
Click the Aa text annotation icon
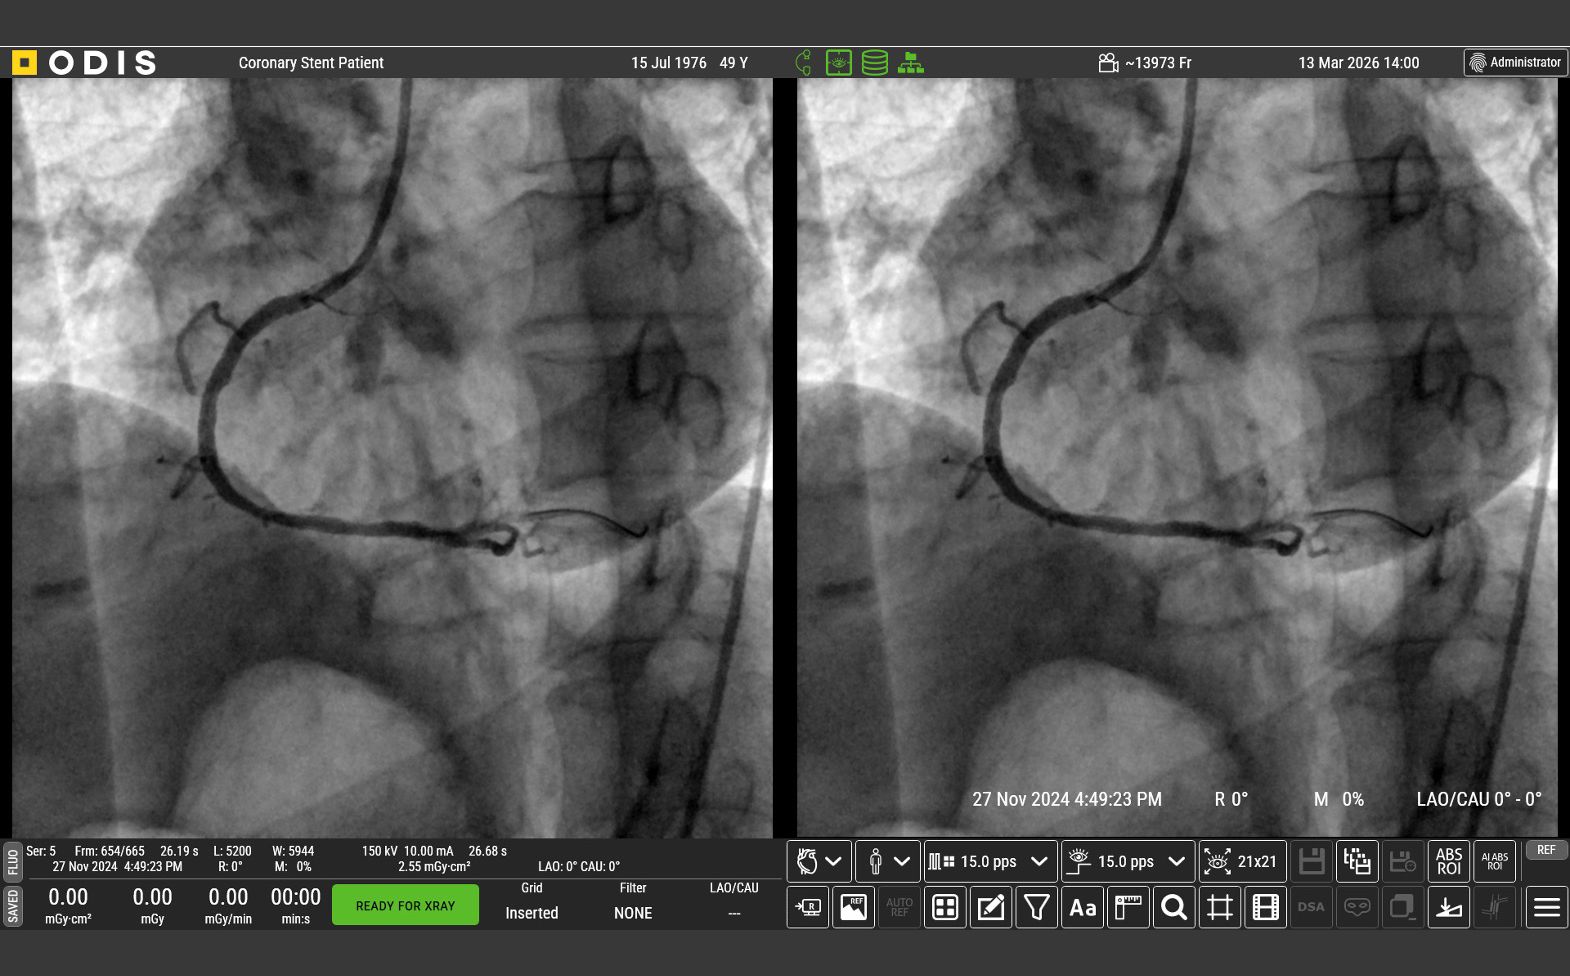tap(1083, 907)
